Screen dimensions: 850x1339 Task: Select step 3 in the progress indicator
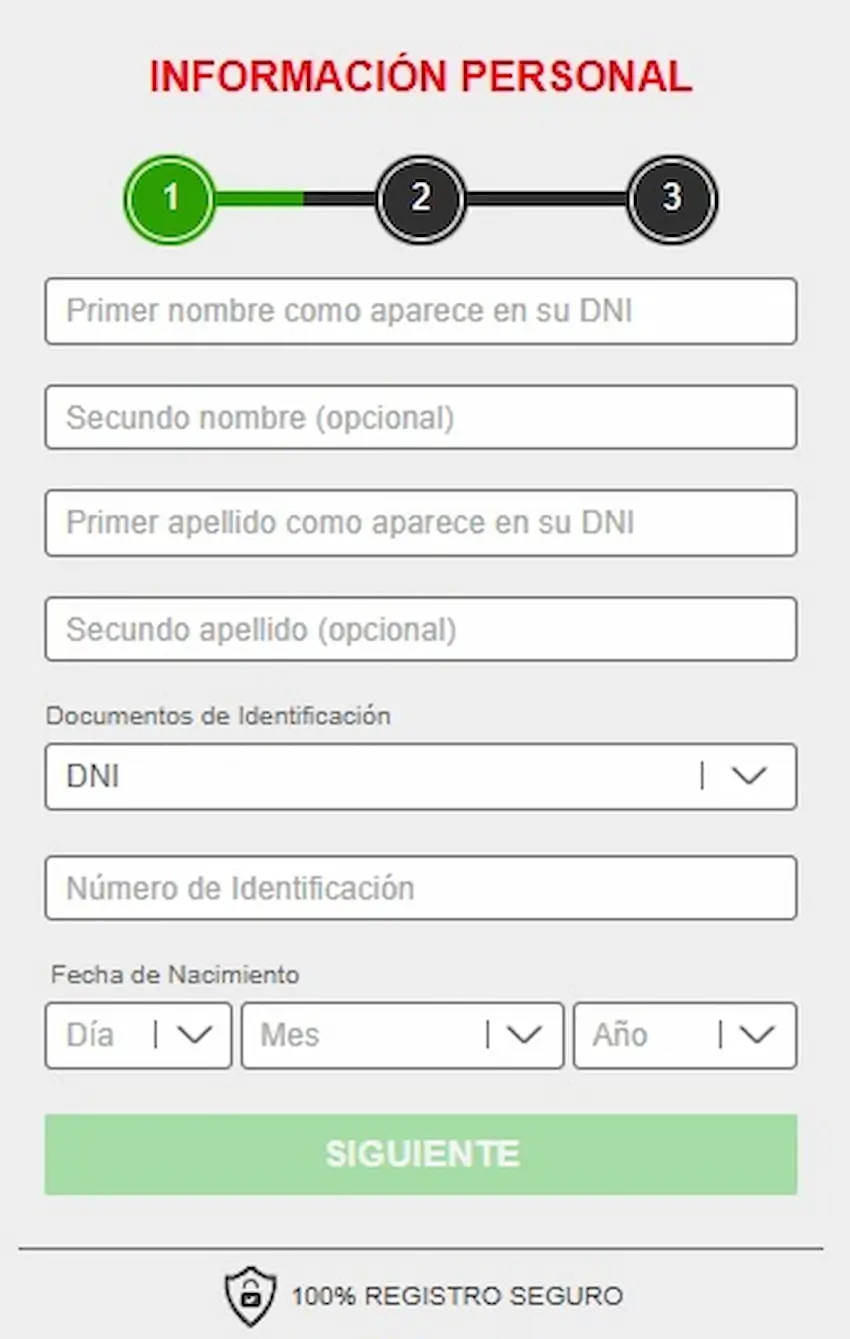[671, 200]
